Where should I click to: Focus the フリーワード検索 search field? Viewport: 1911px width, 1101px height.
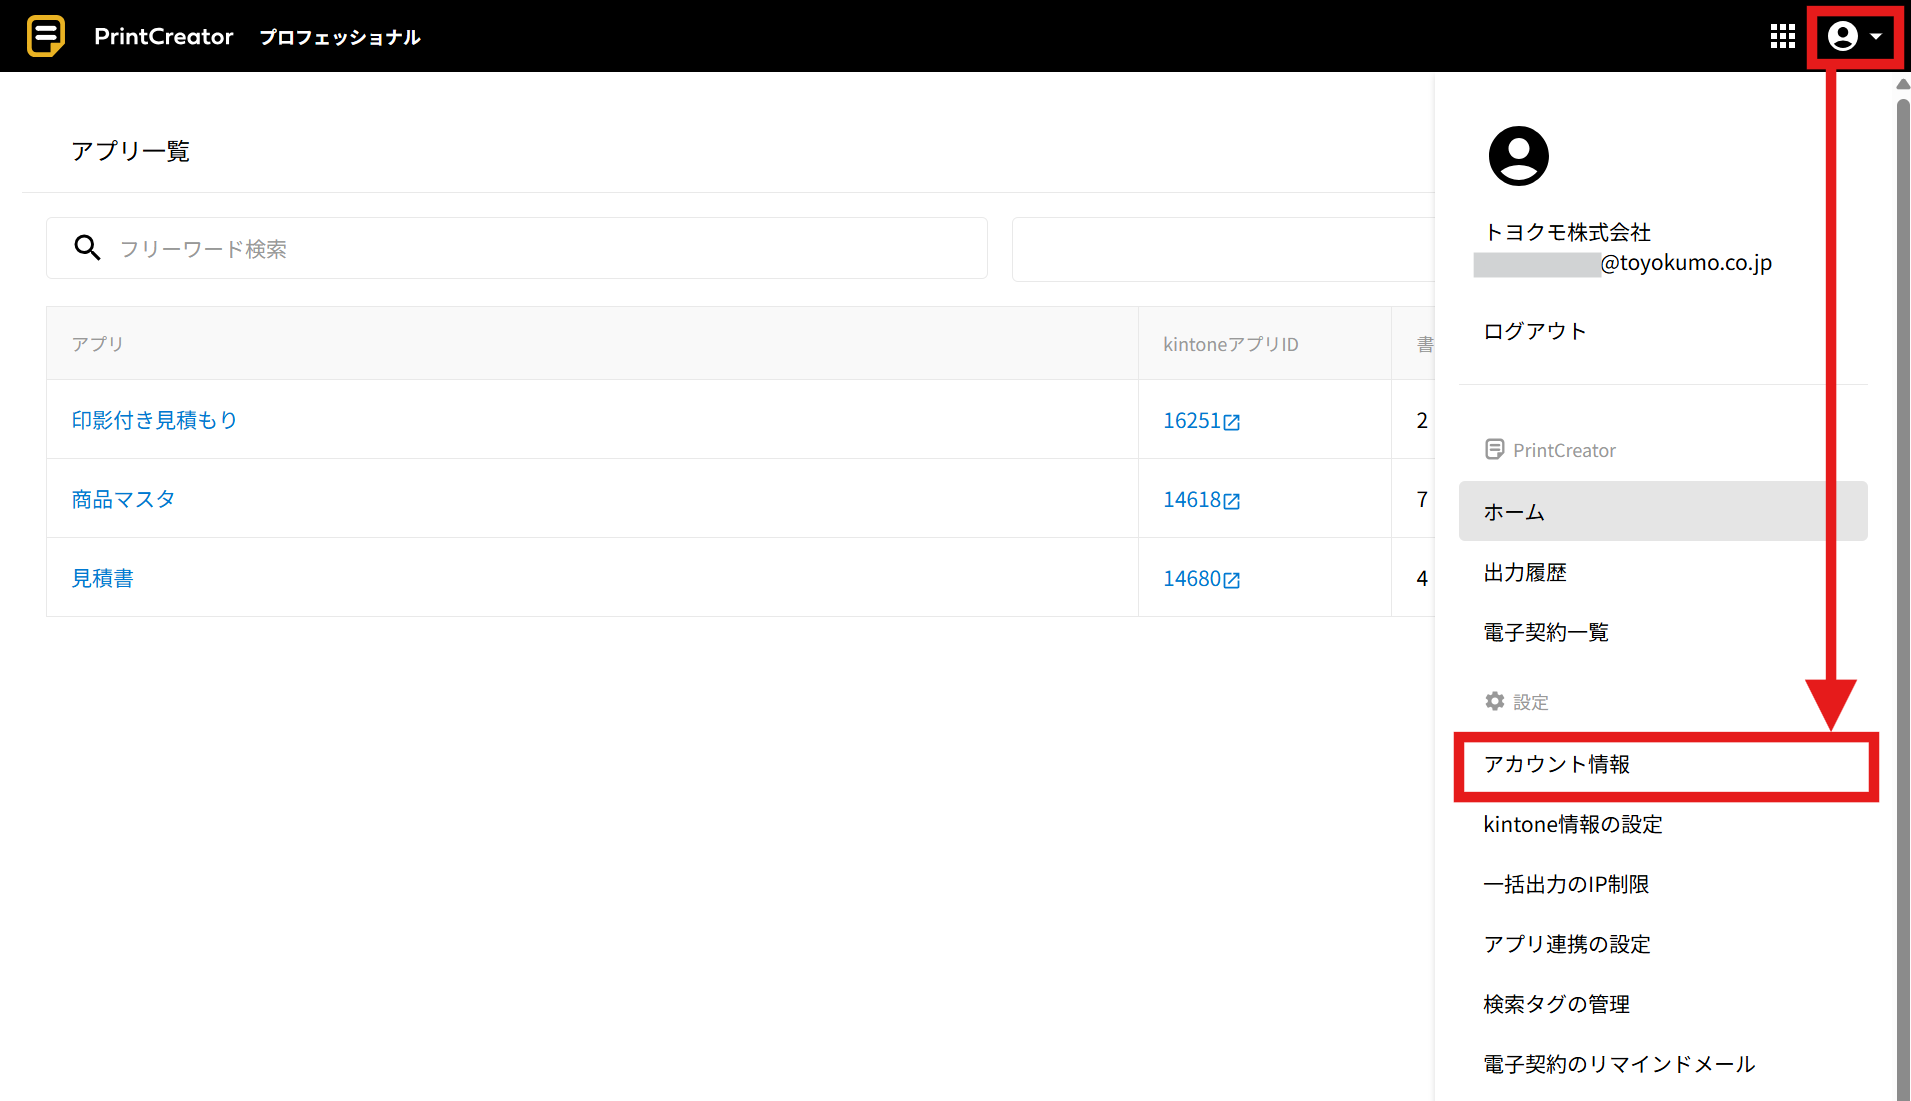[x=517, y=248]
